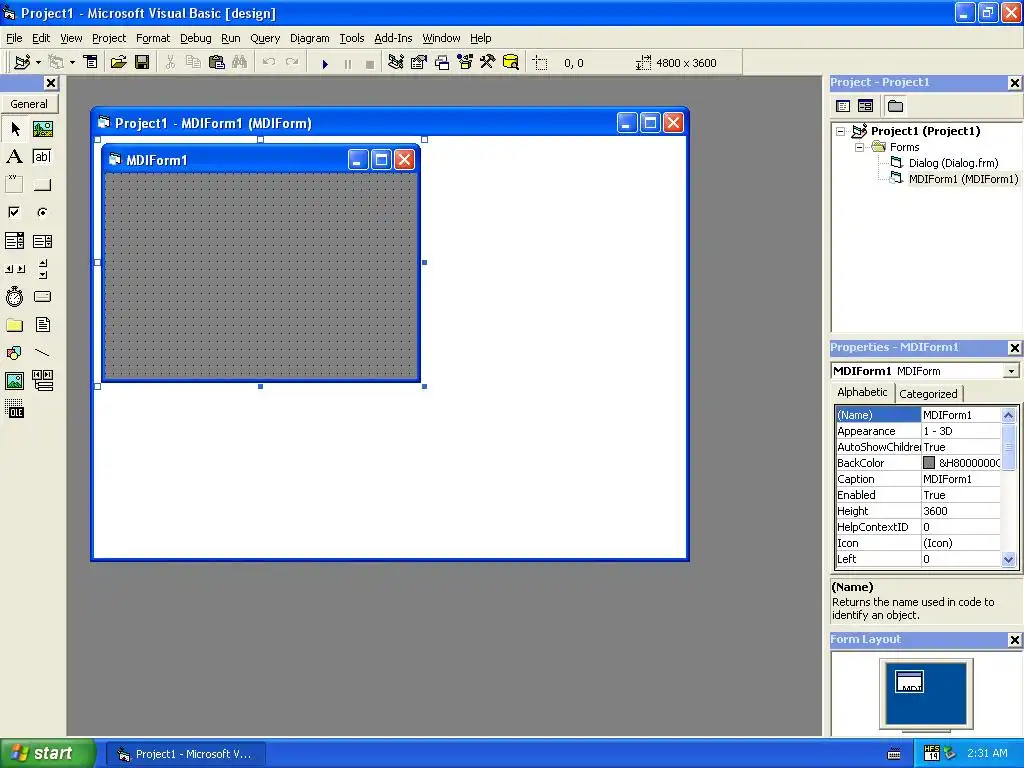Click the Add Form toolbar icon
Image resolution: width=1024 pixels, height=768 pixels.
click(56, 63)
